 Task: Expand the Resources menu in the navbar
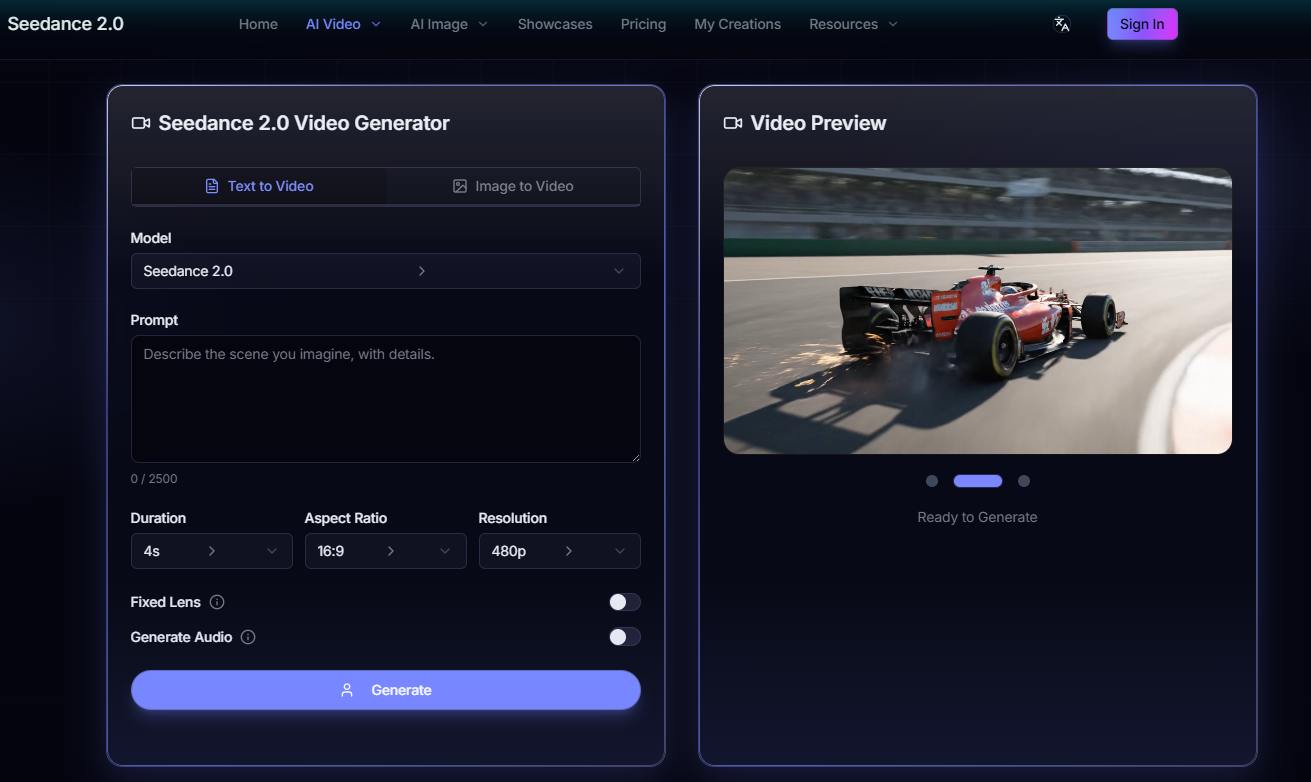(852, 23)
